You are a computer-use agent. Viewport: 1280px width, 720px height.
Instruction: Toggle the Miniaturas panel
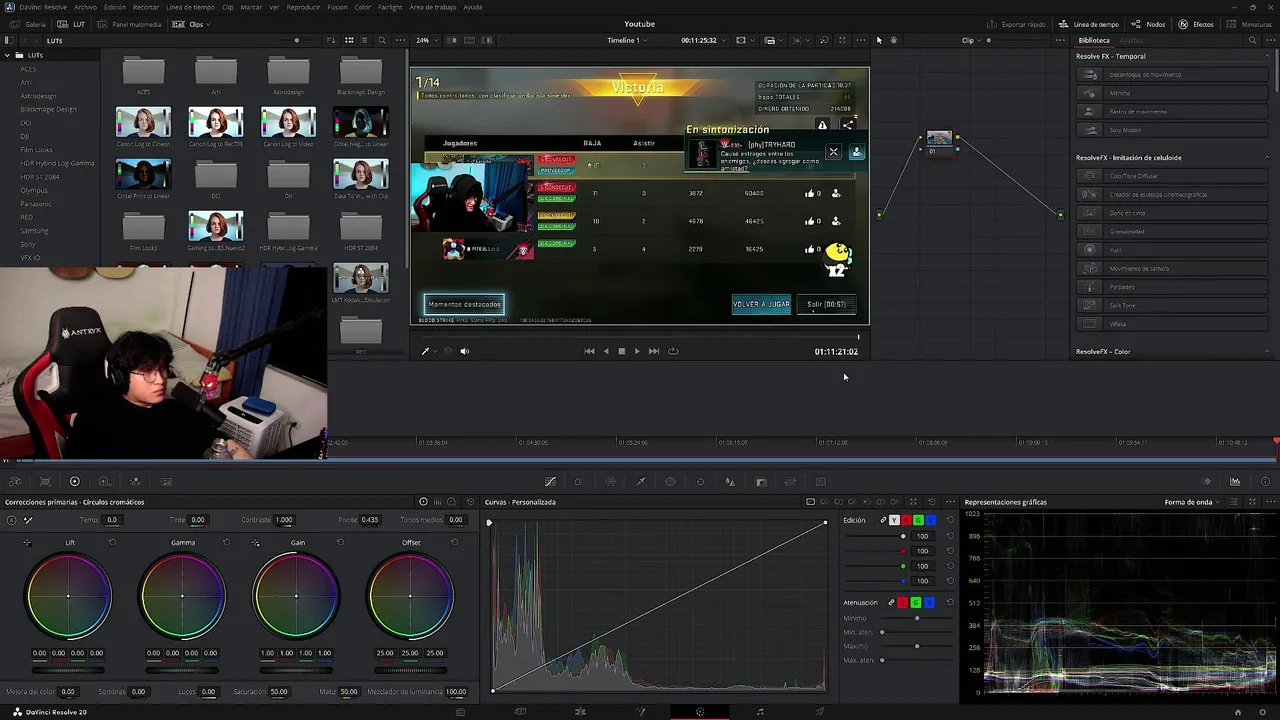point(1249,24)
